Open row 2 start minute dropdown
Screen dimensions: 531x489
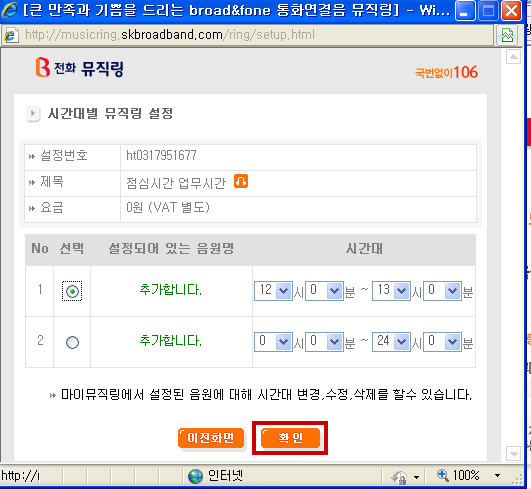coord(324,342)
